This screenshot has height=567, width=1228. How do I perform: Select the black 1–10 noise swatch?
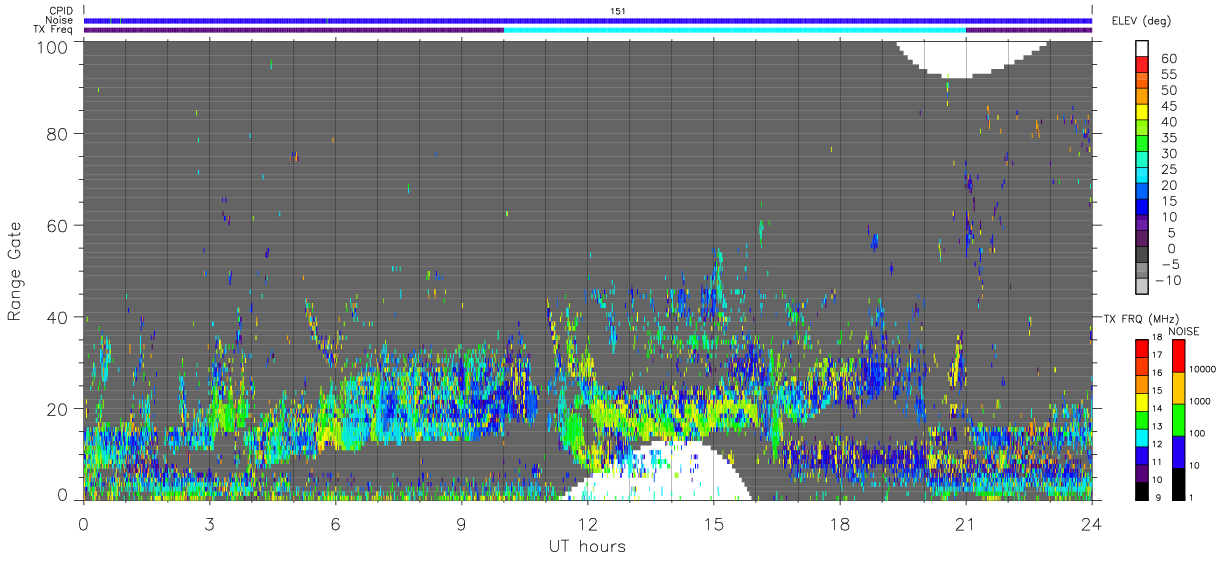[1177, 484]
